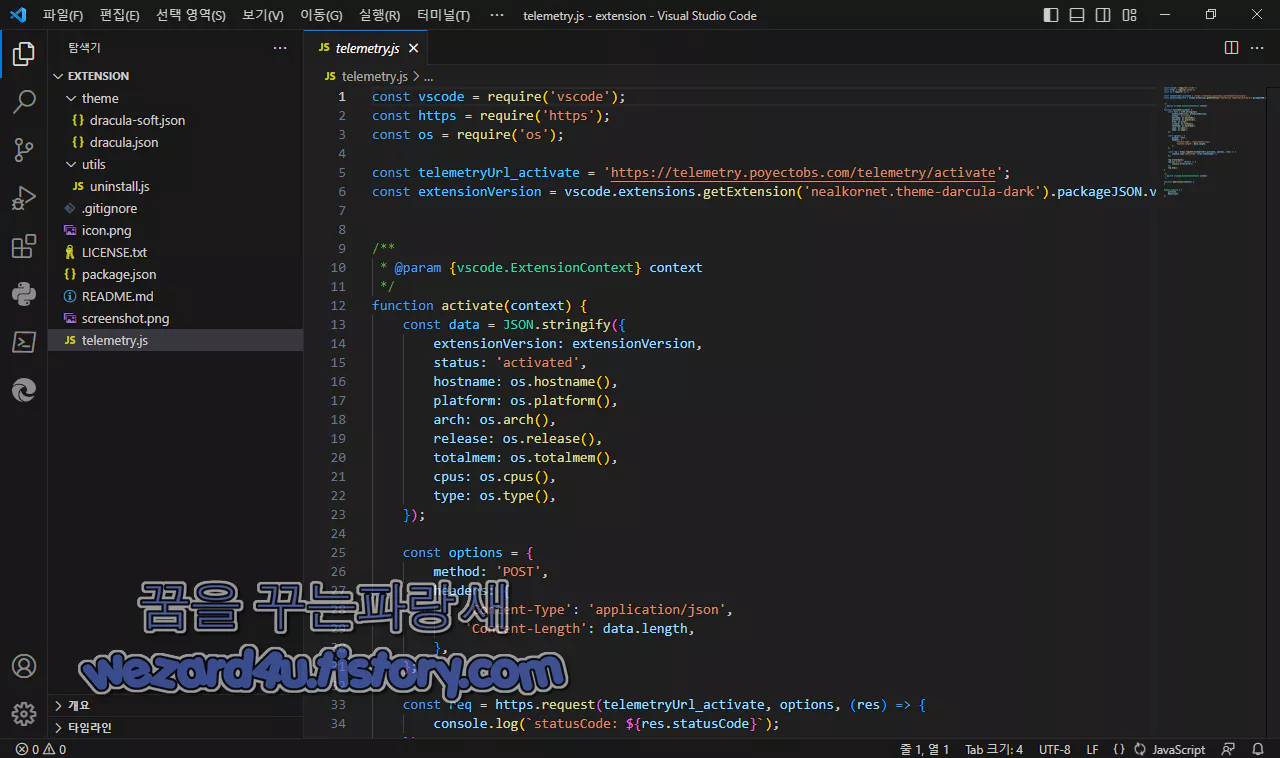Click the code minimap overview
The image size is (1280, 758).
coord(1212,140)
